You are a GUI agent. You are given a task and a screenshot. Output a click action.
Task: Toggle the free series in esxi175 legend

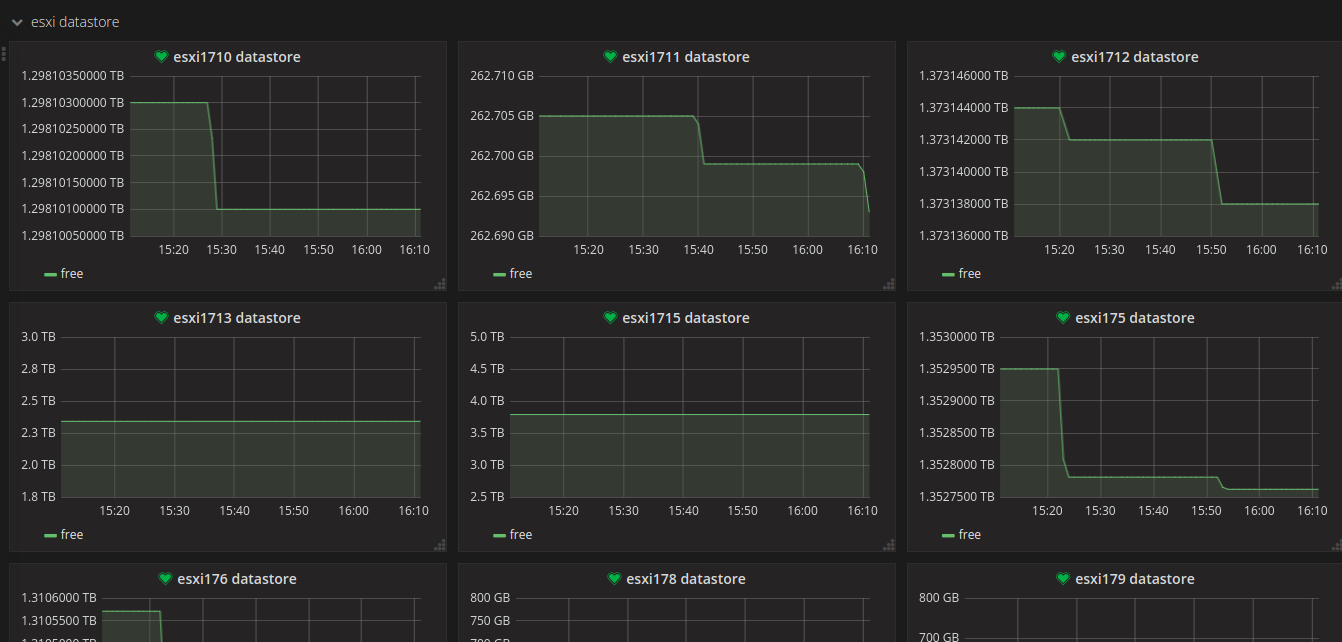pyautogui.click(x=970, y=534)
